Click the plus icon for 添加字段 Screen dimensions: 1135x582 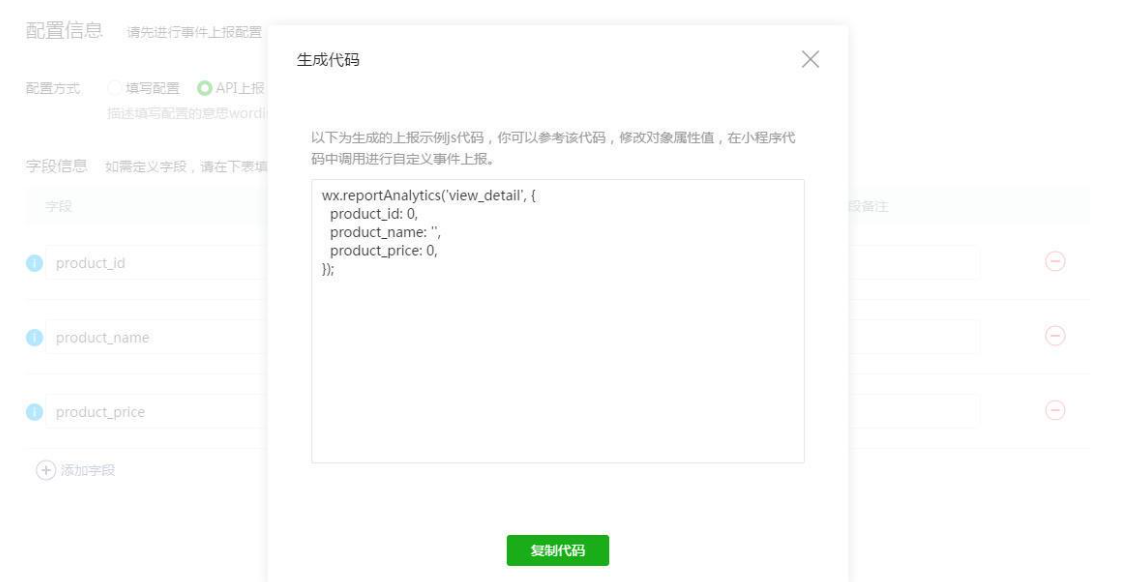46,471
